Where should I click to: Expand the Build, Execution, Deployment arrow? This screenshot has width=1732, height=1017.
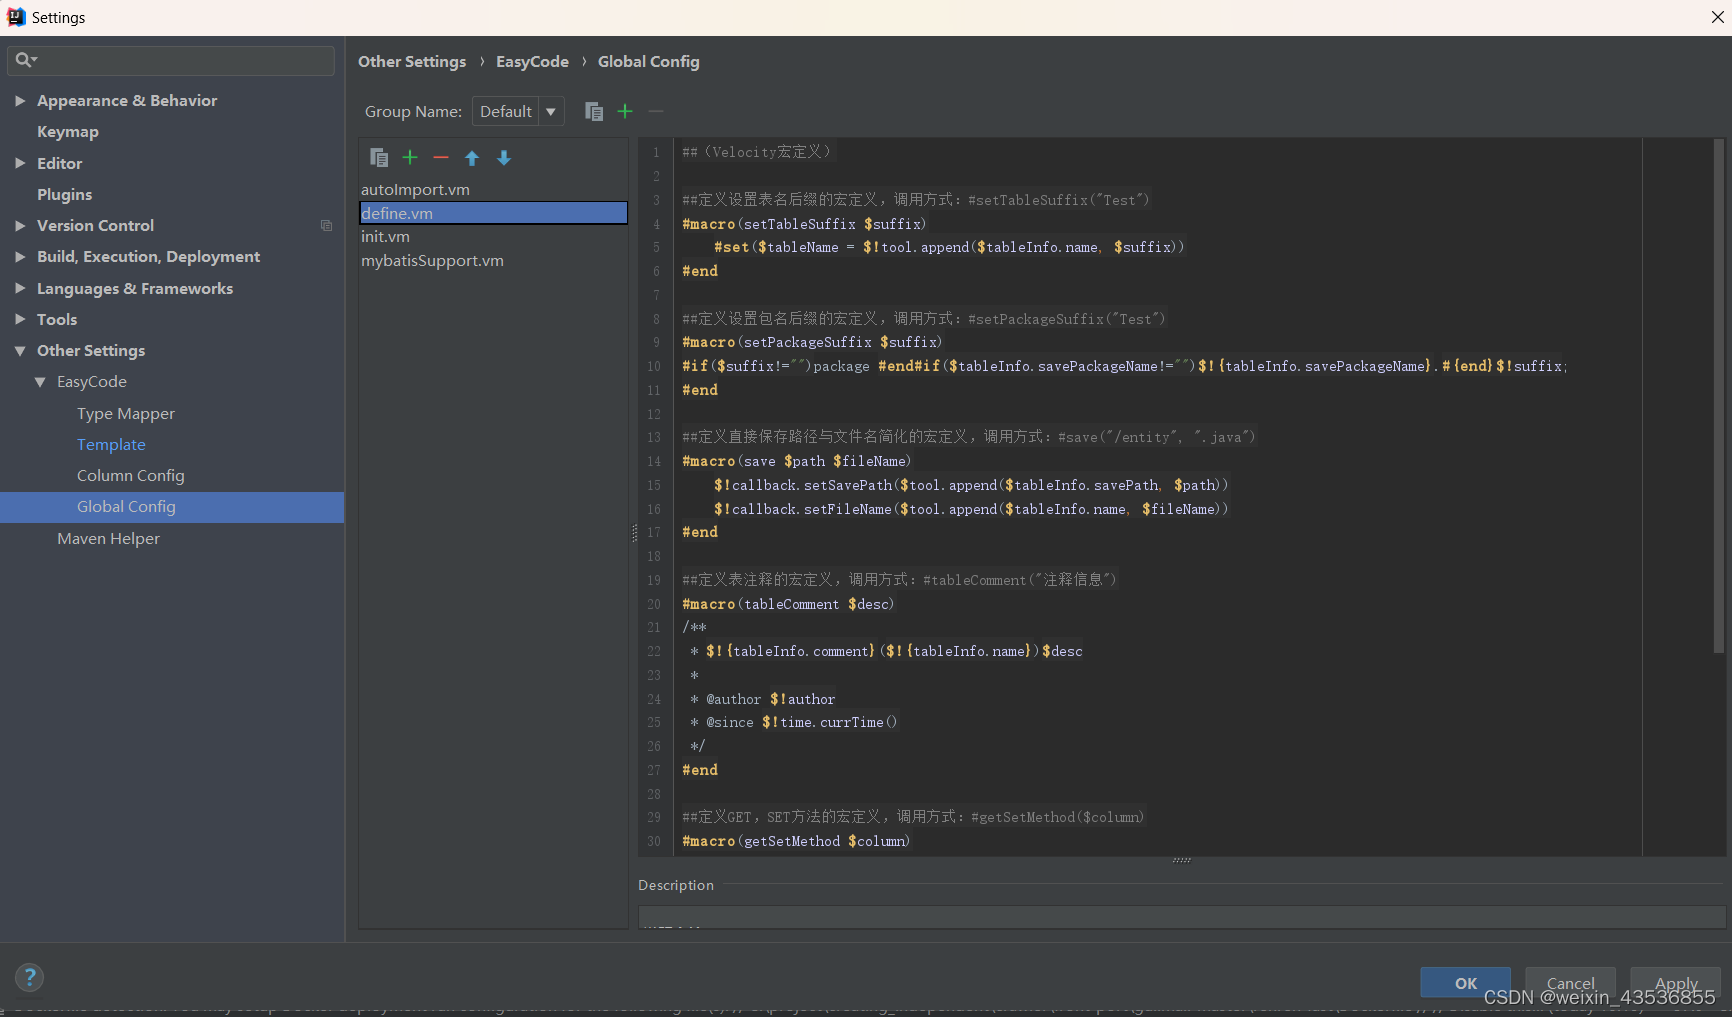pos(20,257)
